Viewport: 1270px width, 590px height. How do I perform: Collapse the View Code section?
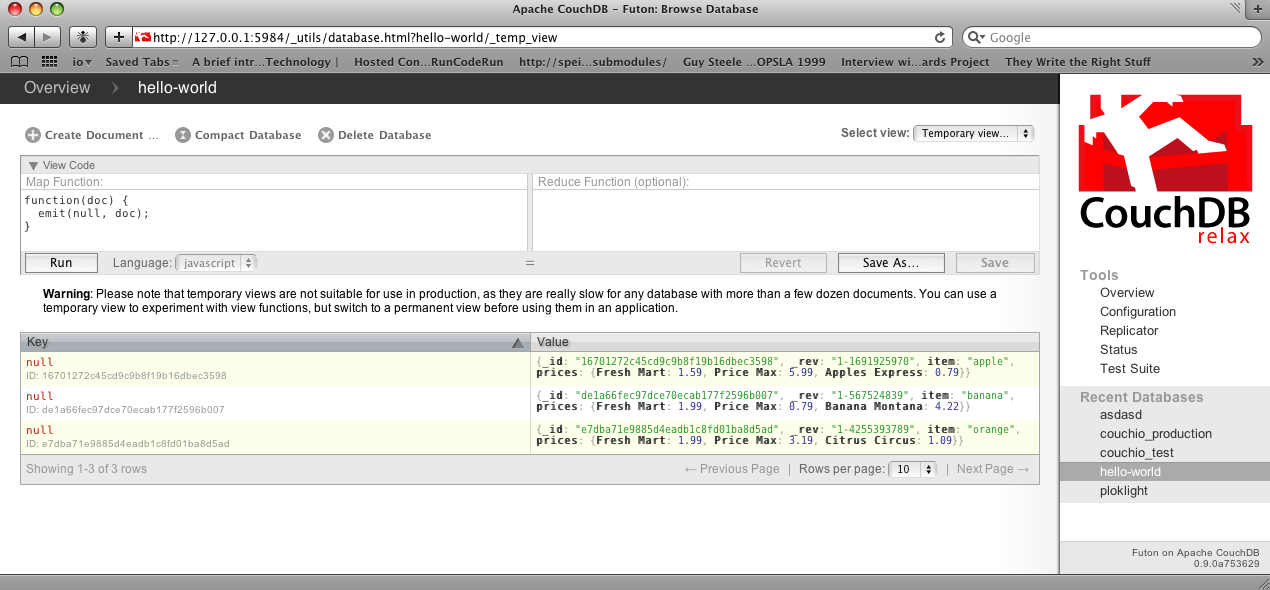(x=34, y=166)
